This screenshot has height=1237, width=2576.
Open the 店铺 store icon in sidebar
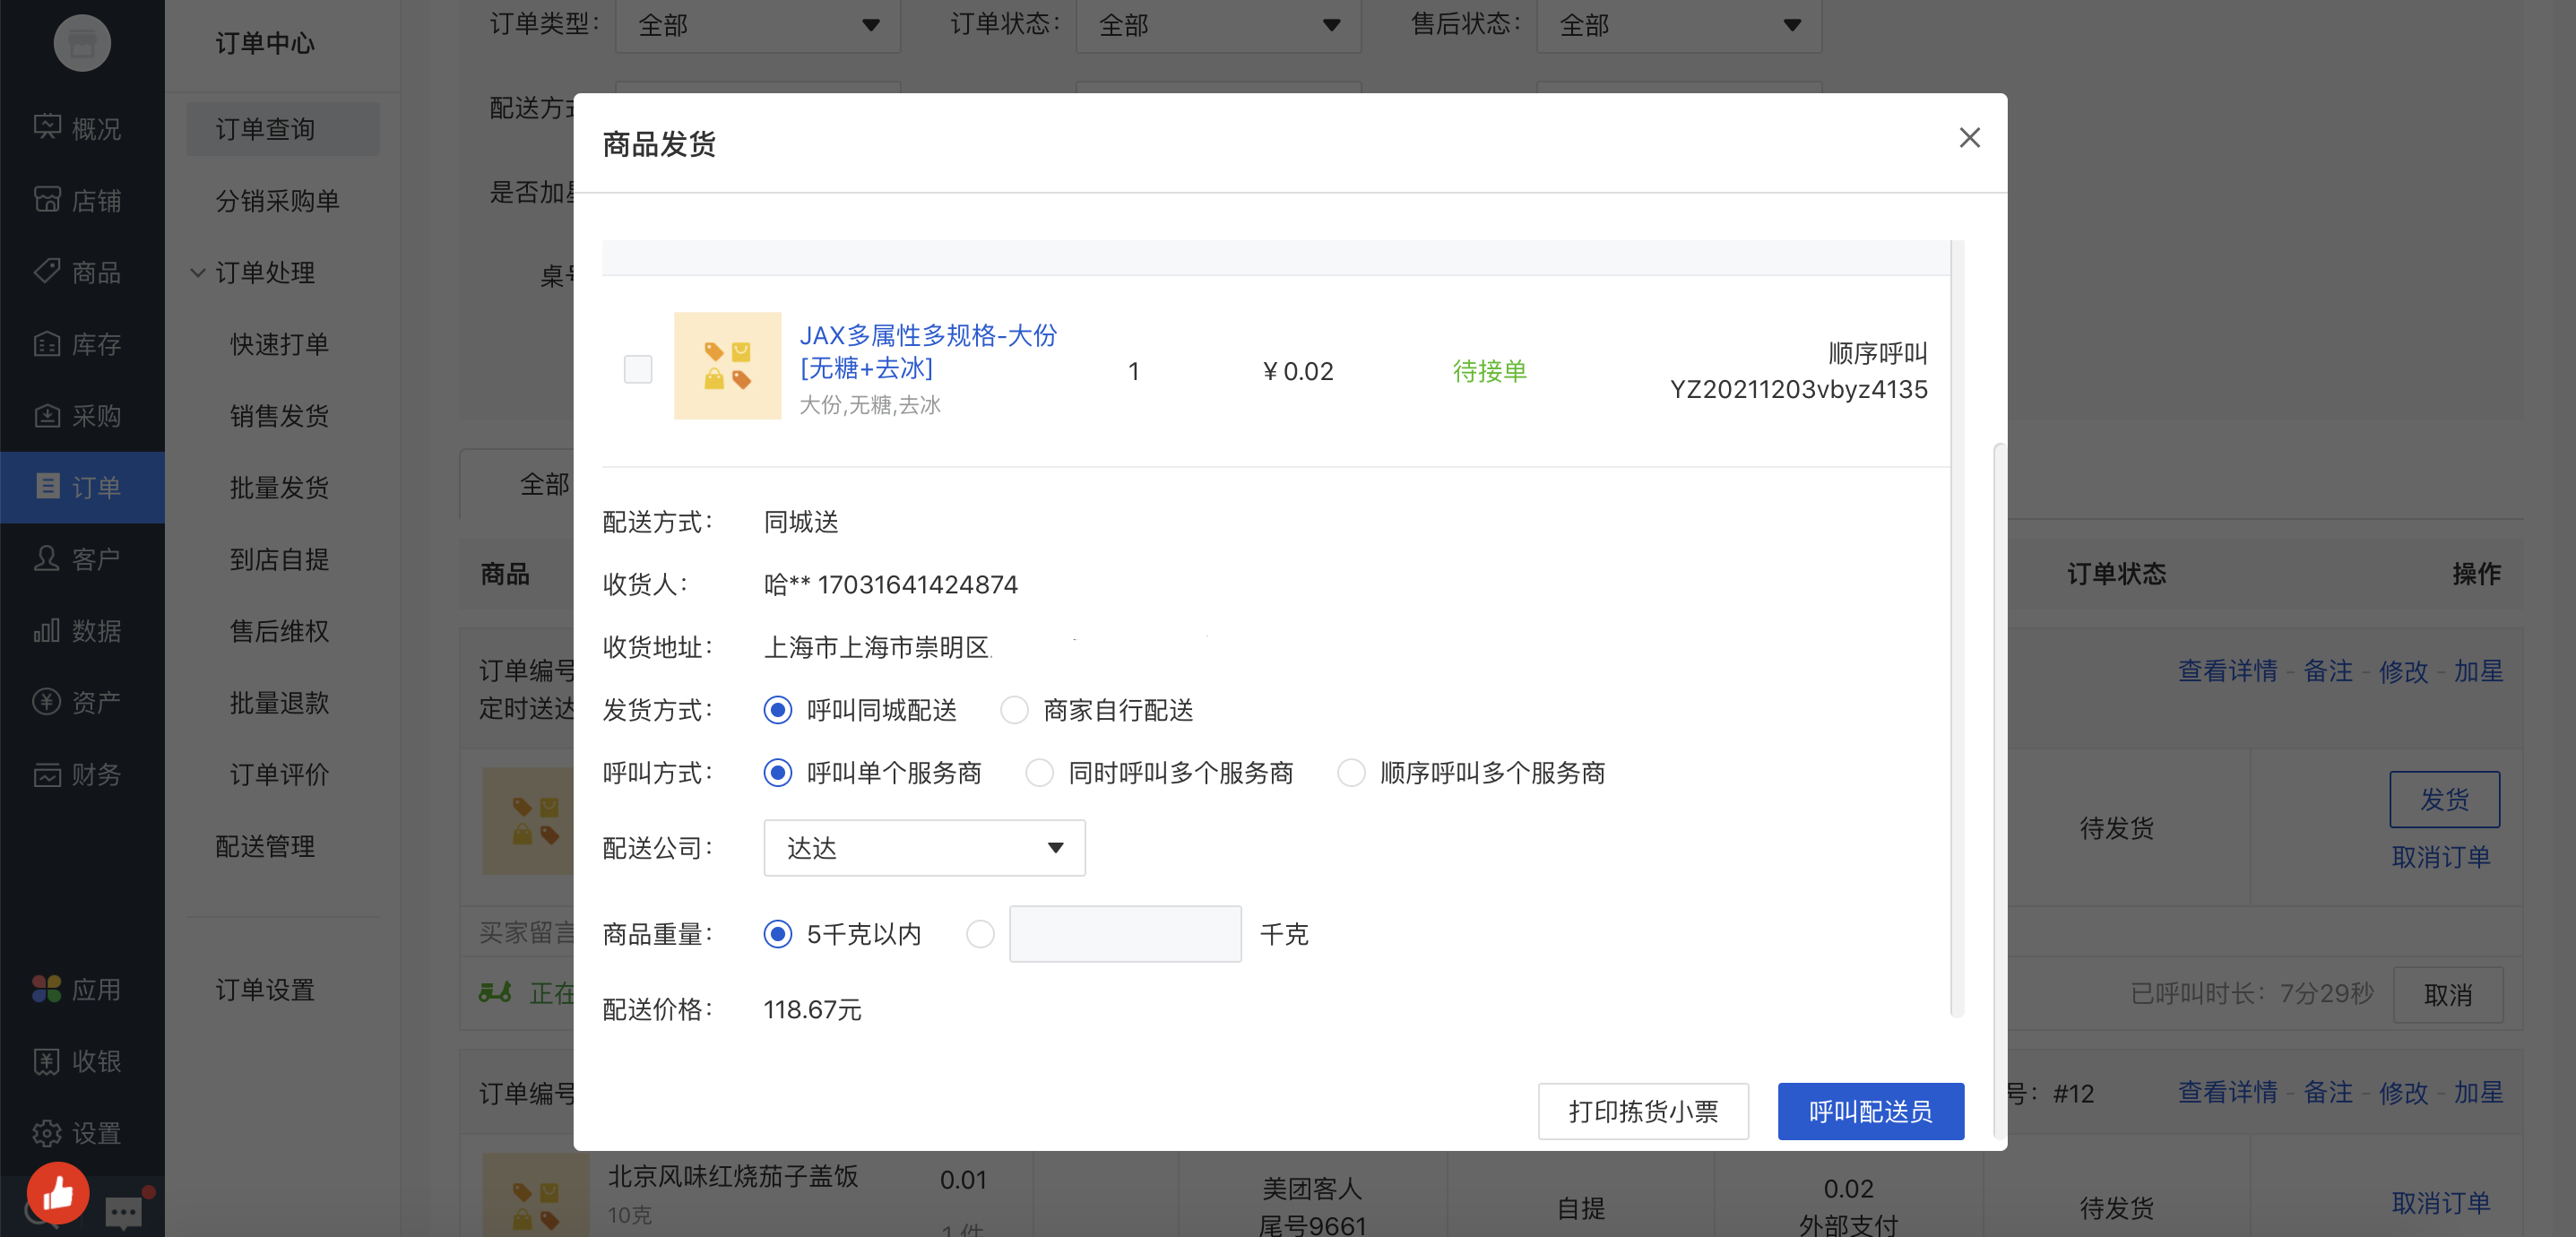click(x=47, y=200)
